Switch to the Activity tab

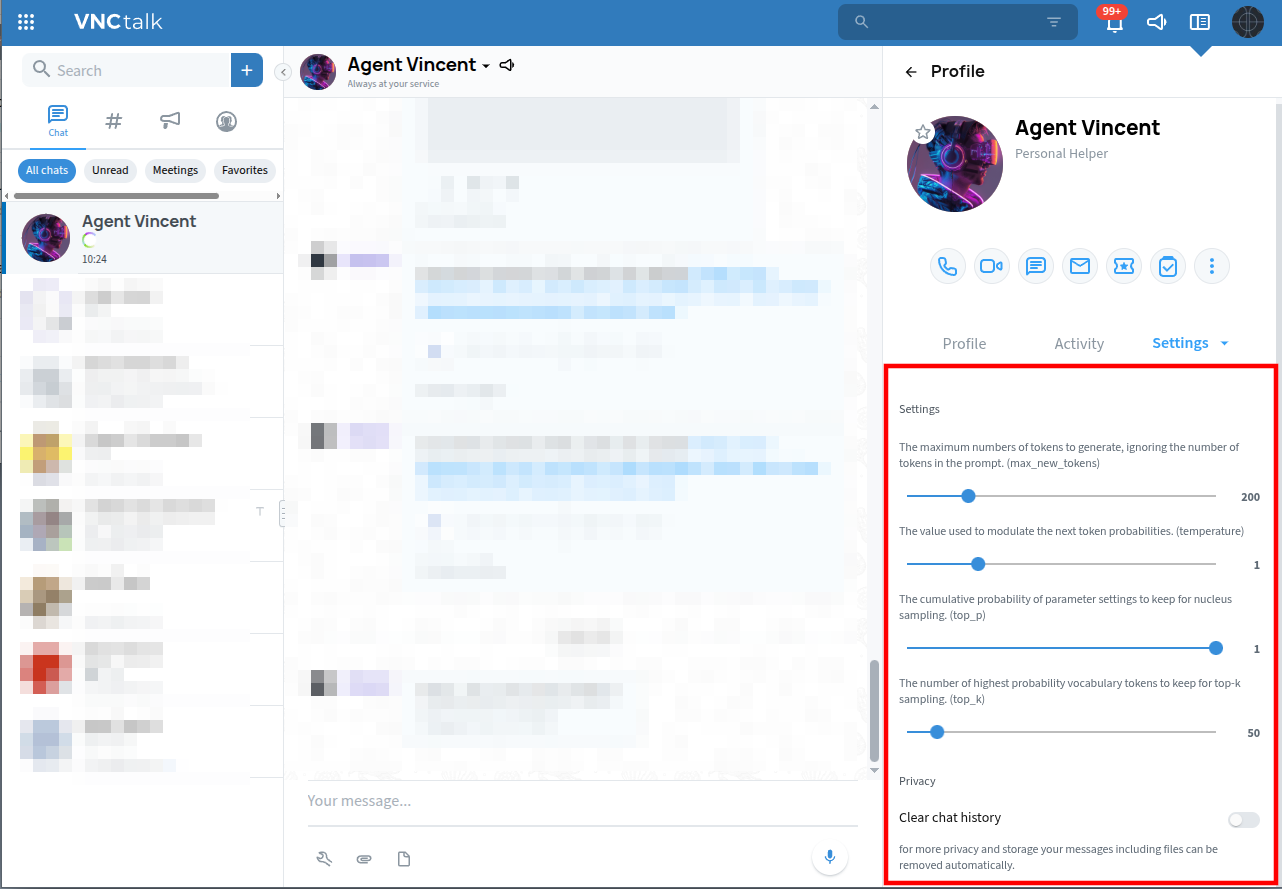click(1079, 344)
